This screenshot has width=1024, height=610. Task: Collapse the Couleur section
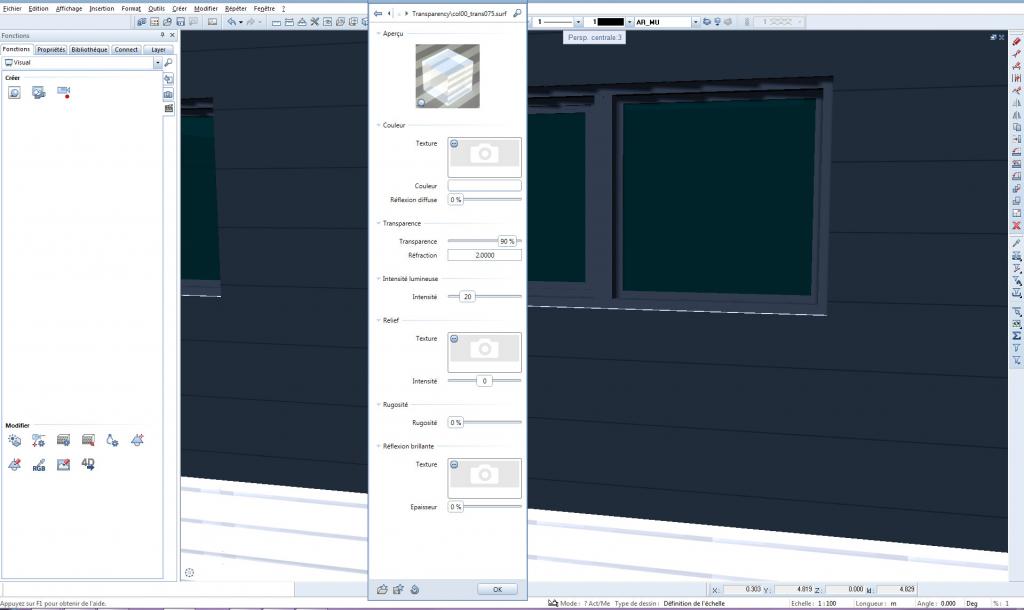378,125
